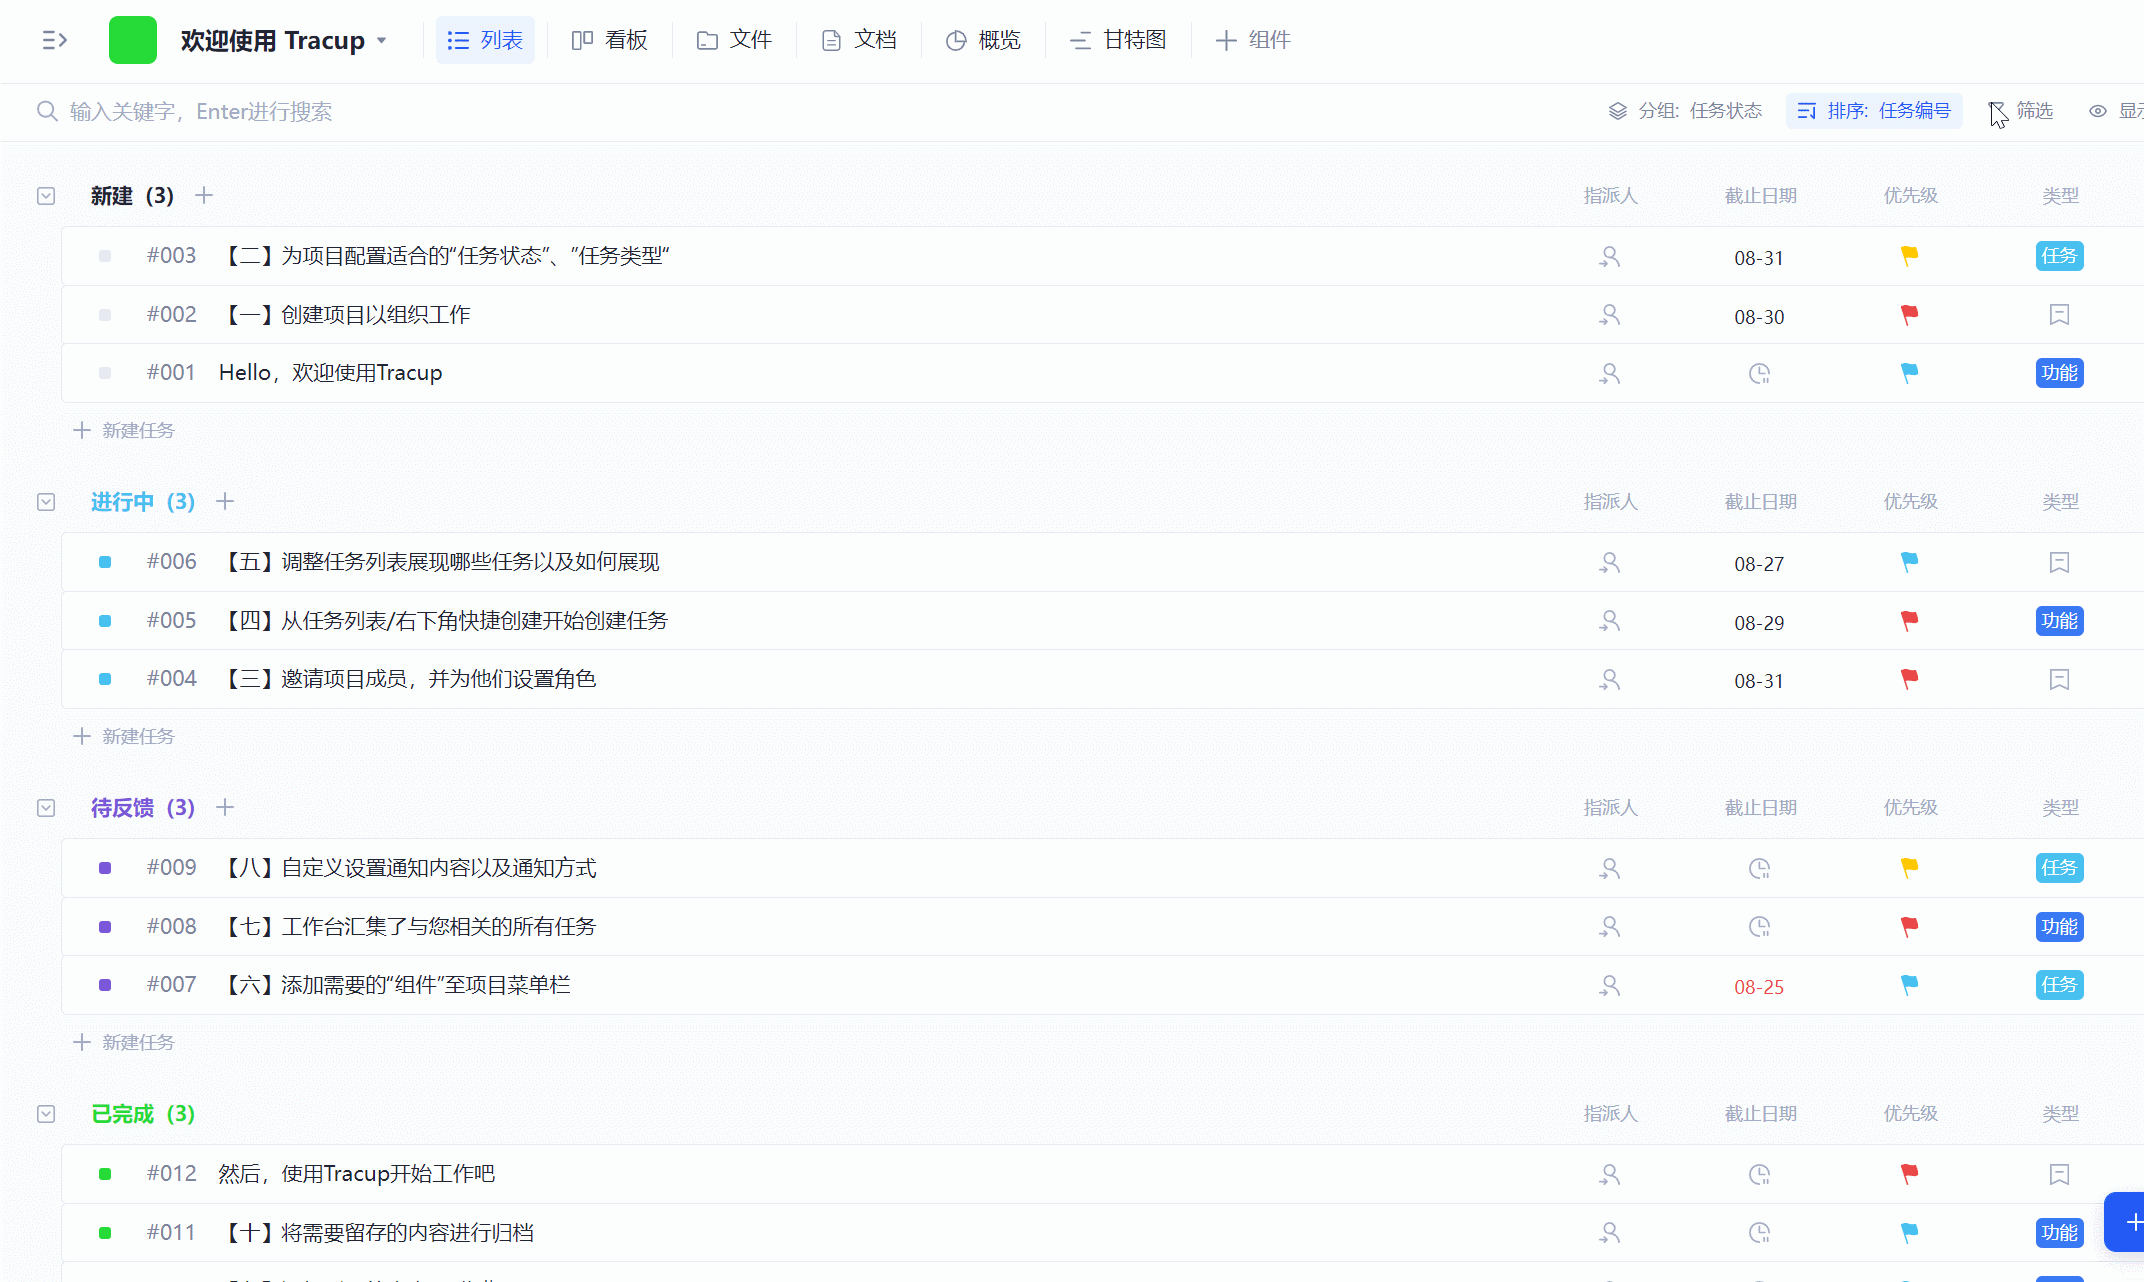Open project name dropdown arrow
Viewport: 2144px width, 1282px height.
pos(382,41)
